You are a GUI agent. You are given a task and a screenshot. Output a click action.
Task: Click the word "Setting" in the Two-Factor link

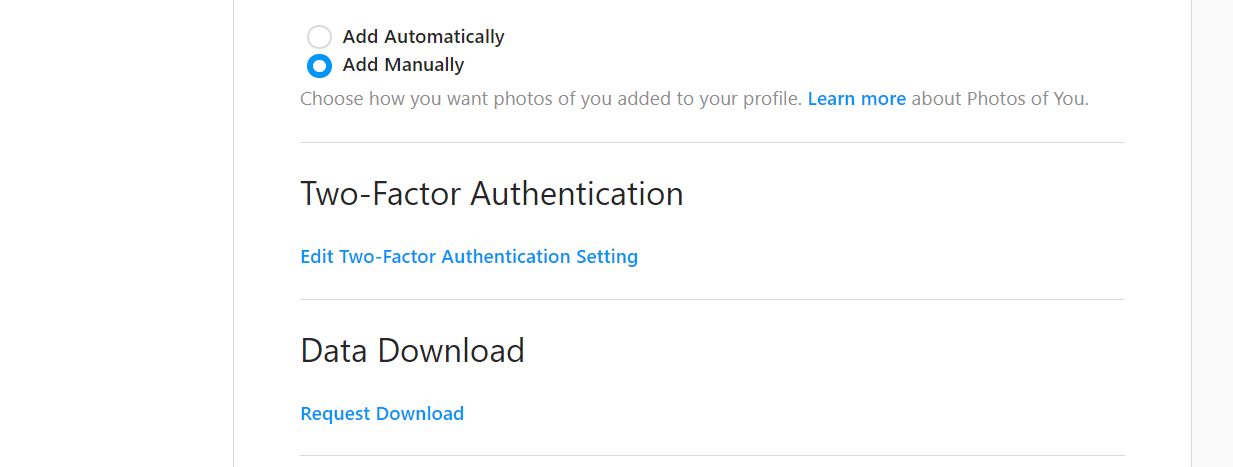point(607,257)
